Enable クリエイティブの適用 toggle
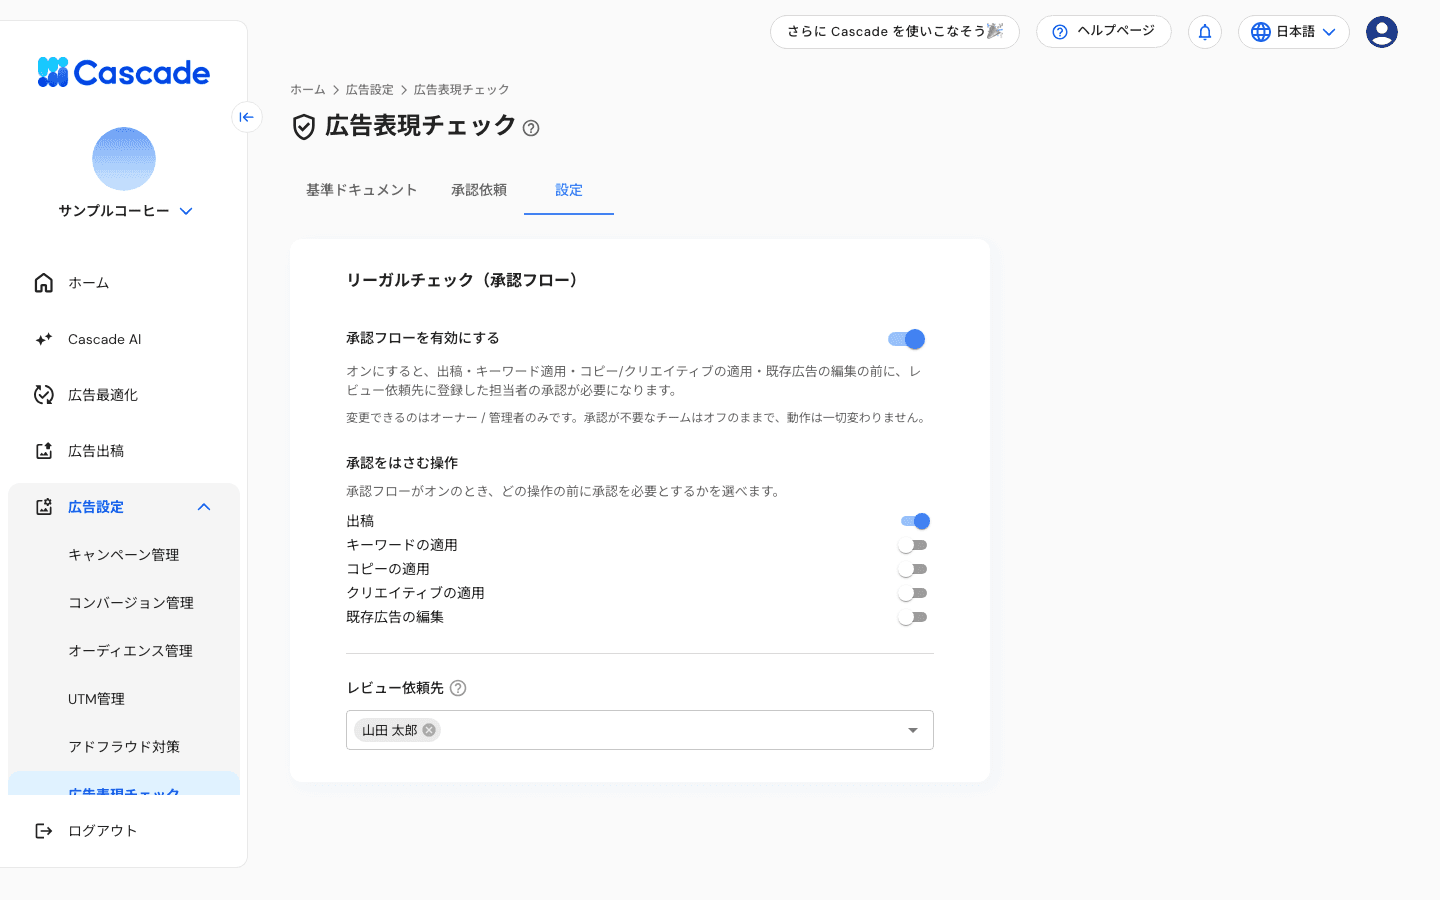This screenshot has height=900, width=1440. [913, 593]
